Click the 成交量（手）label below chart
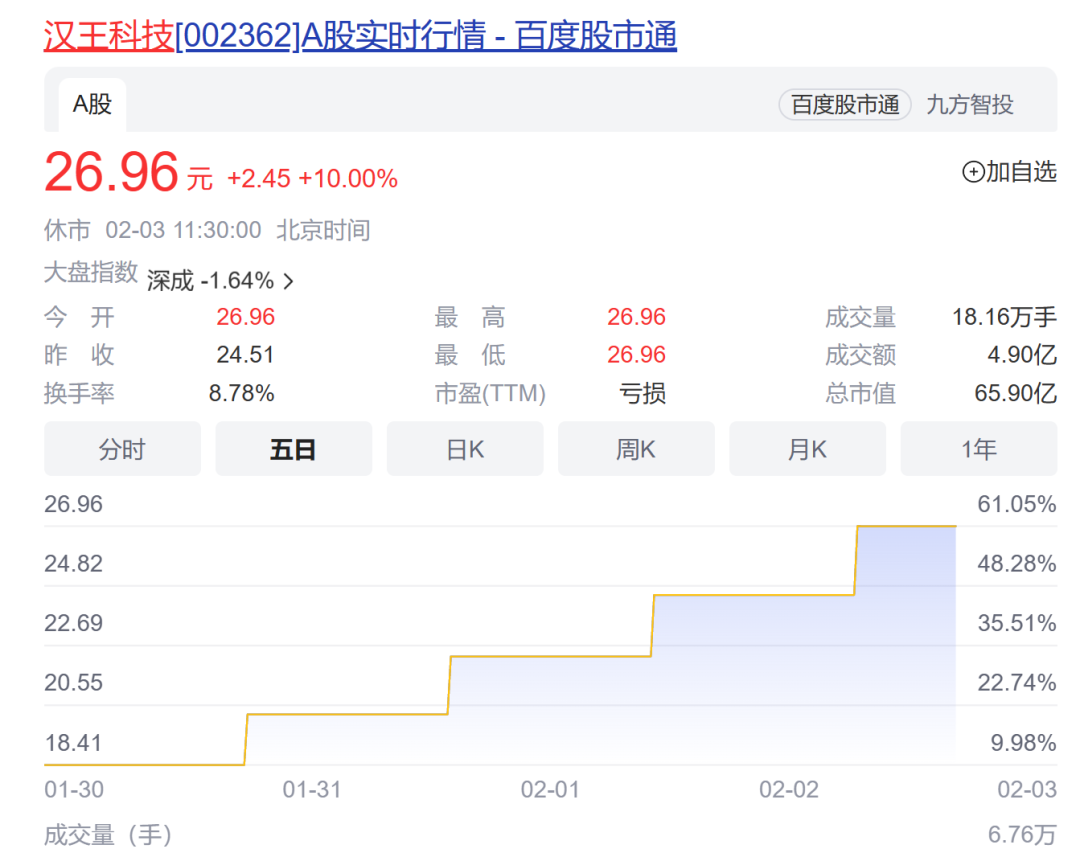The image size is (1080, 857). pos(108,835)
